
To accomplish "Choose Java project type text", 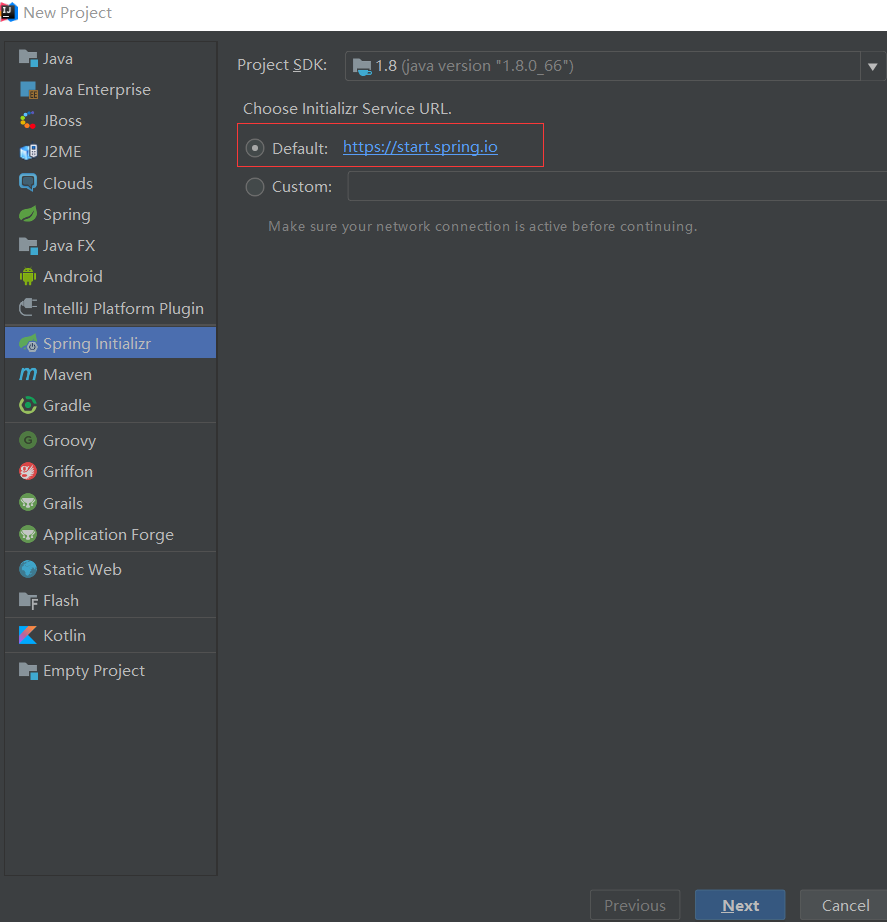I will click(58, 59).
